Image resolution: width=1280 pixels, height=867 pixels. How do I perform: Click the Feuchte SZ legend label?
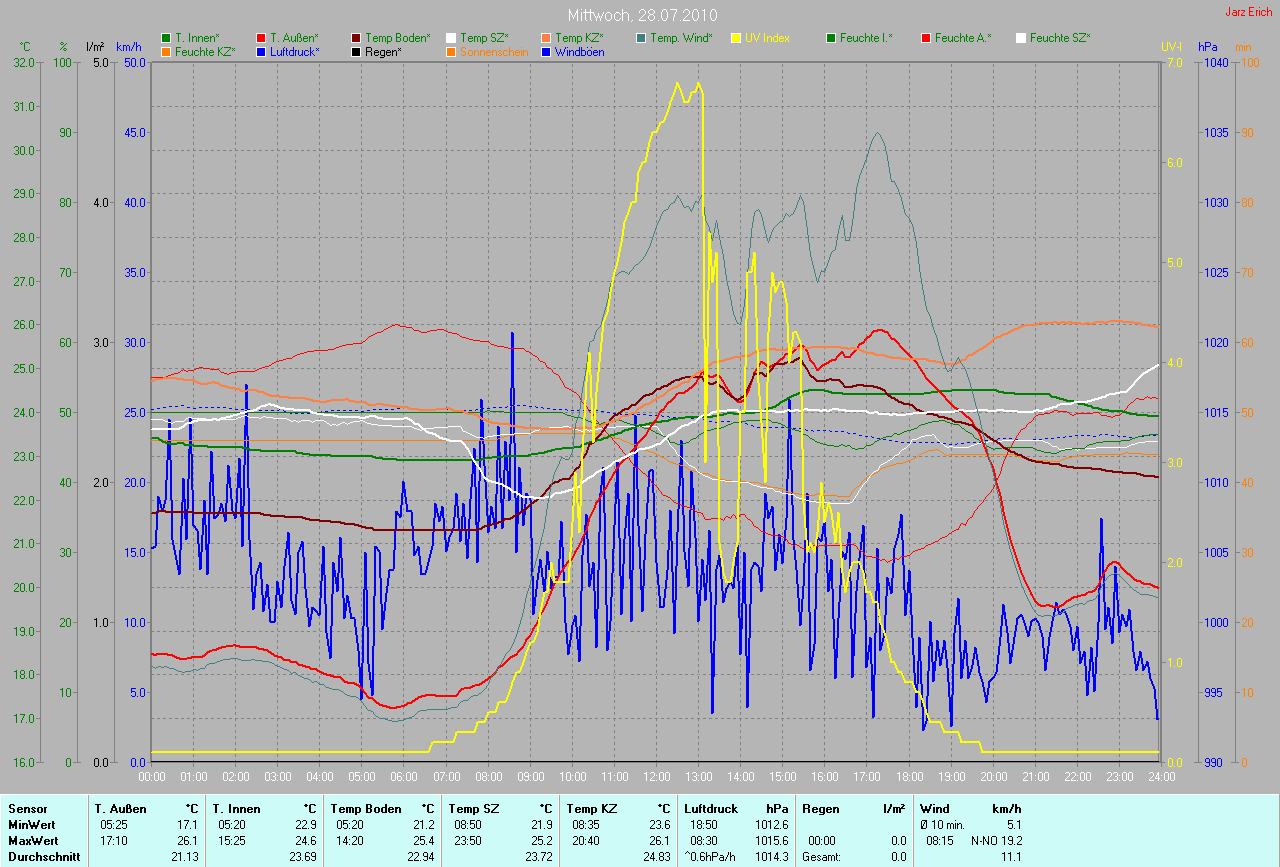pyautogui.click(x=1059, y=38)
